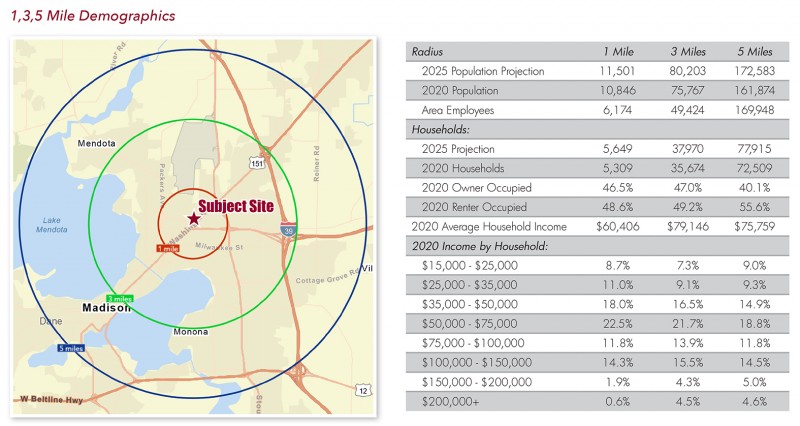Click the 1 mile value '0.6%'
The width and height of the screenshot is (800, 426).
tap(617, 402)
